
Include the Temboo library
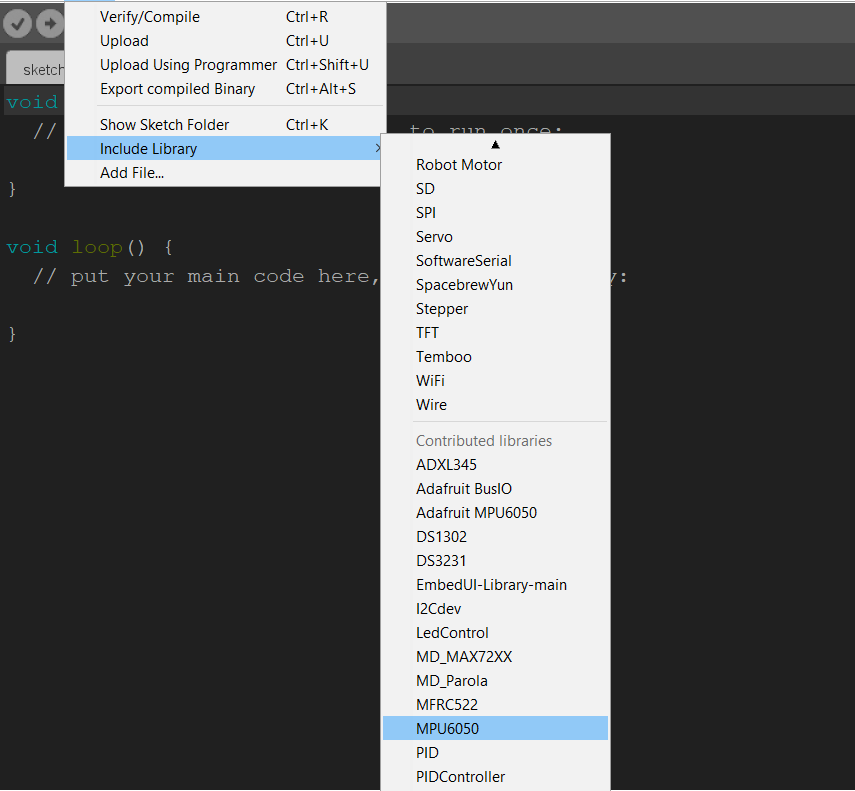495,357
